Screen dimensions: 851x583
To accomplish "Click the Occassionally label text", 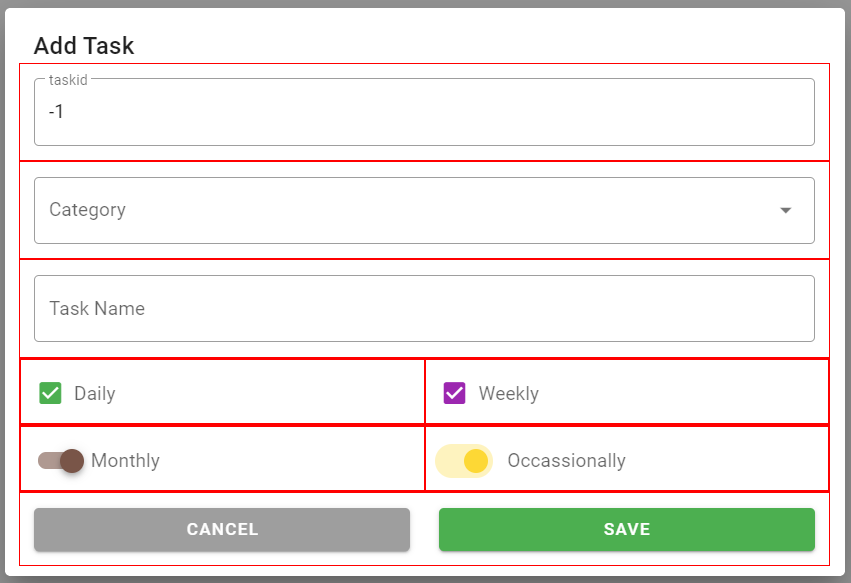I will (566, 461).
